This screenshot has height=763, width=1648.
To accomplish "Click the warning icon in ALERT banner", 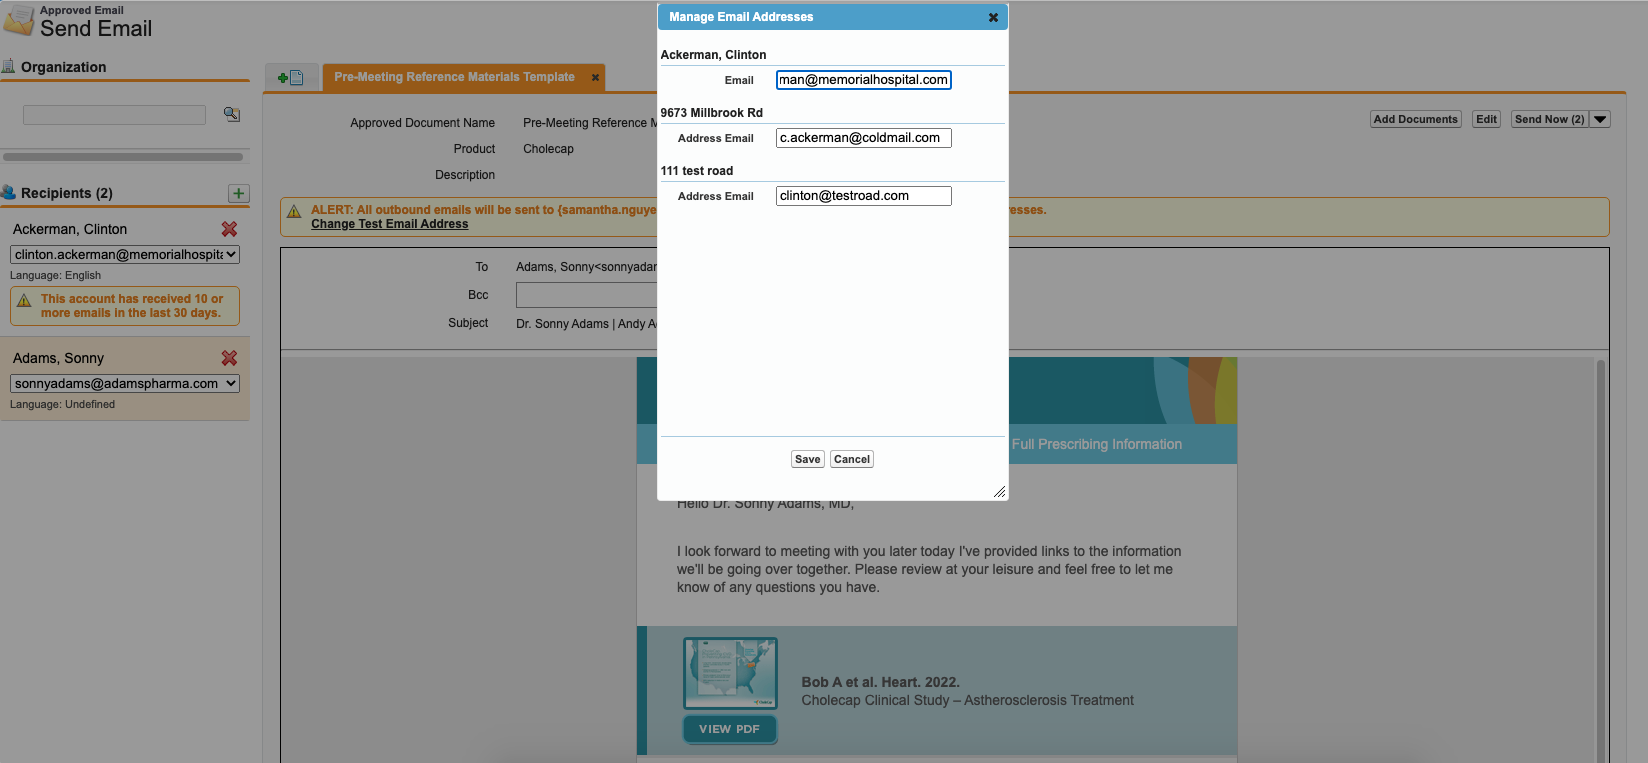I will coord(294,211).
